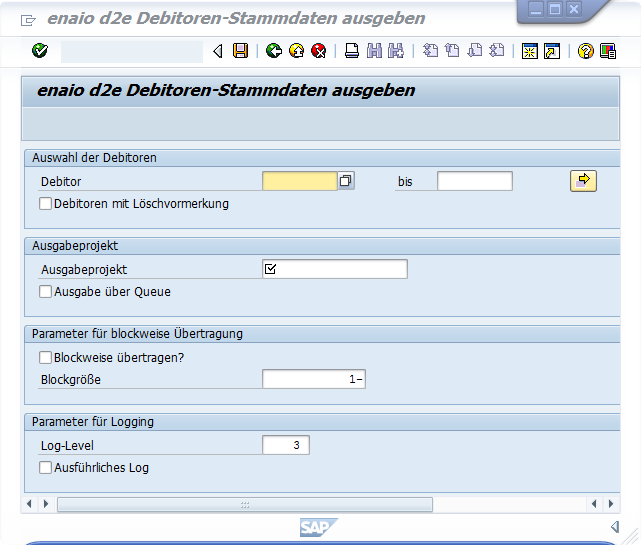641x545 pixels.
Task: Click the Print icon in toolbar
Action: click(x=352, y=51)
